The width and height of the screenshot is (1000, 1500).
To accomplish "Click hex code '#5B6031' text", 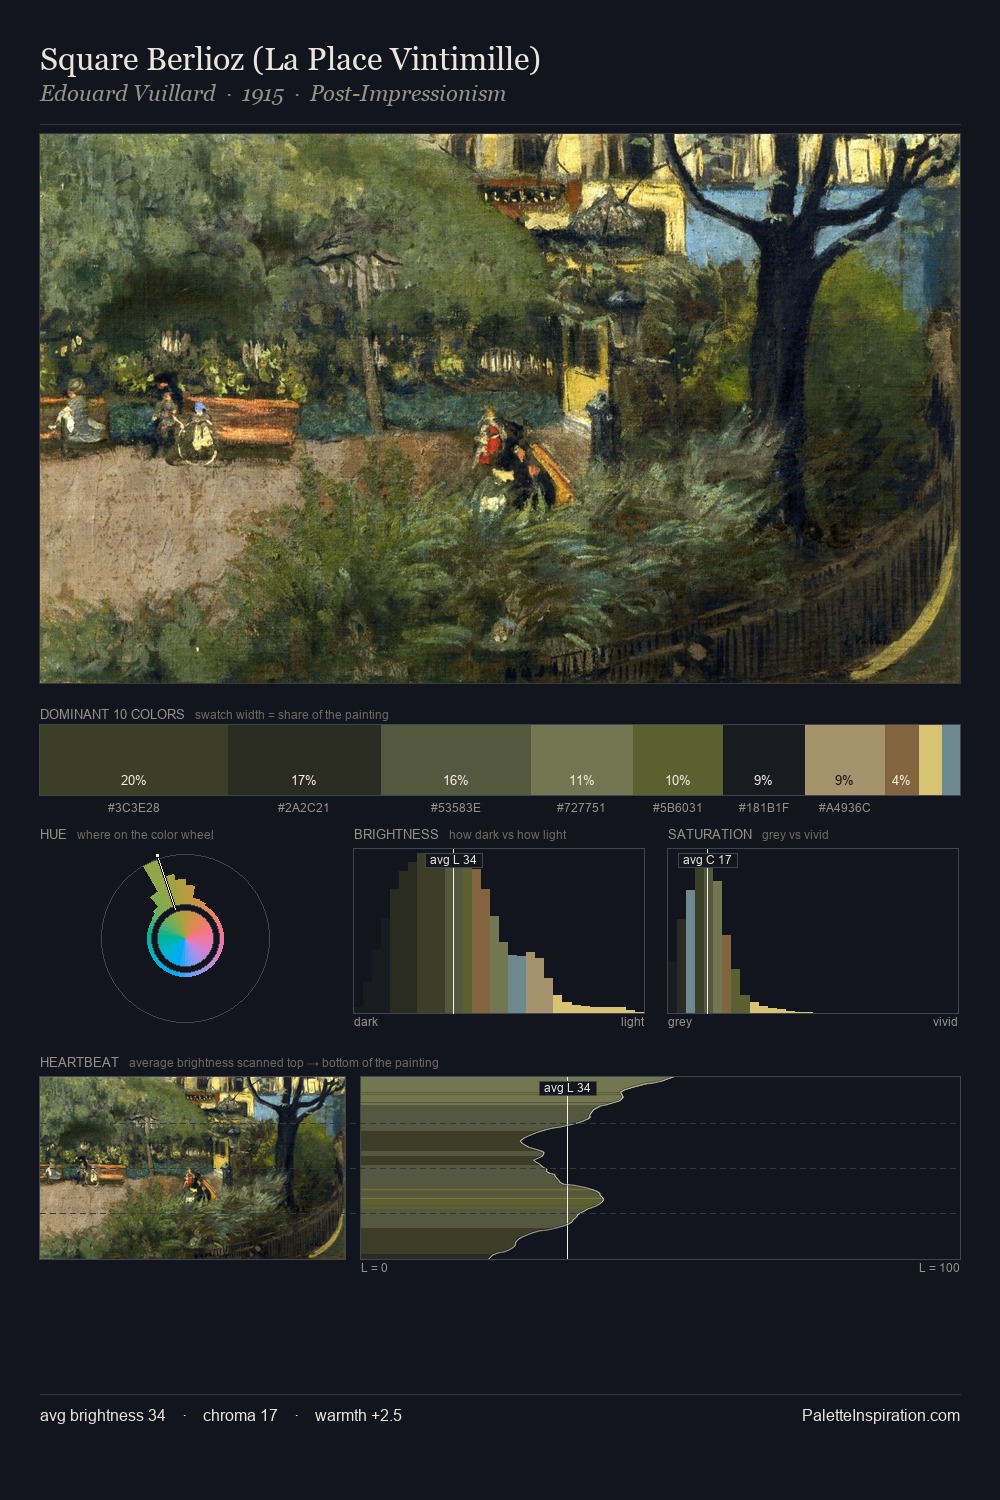I will point(678,808).
